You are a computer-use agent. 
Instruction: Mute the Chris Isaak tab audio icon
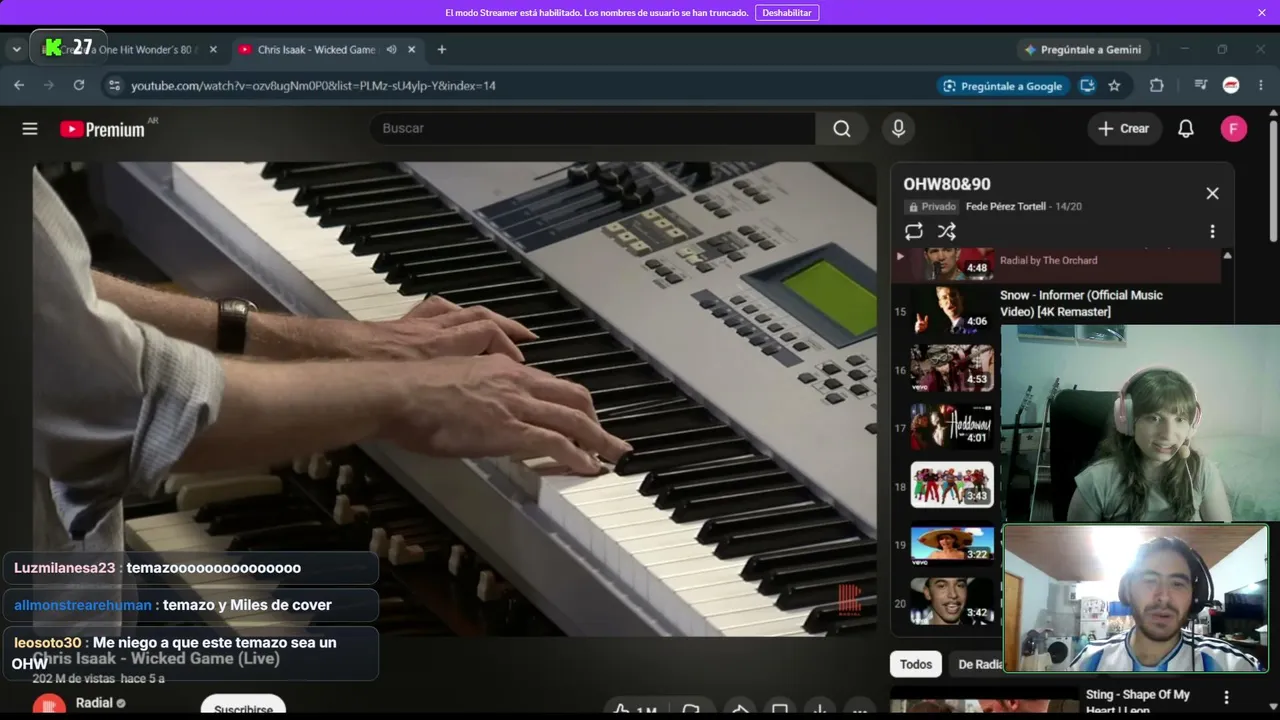(392, 49)
